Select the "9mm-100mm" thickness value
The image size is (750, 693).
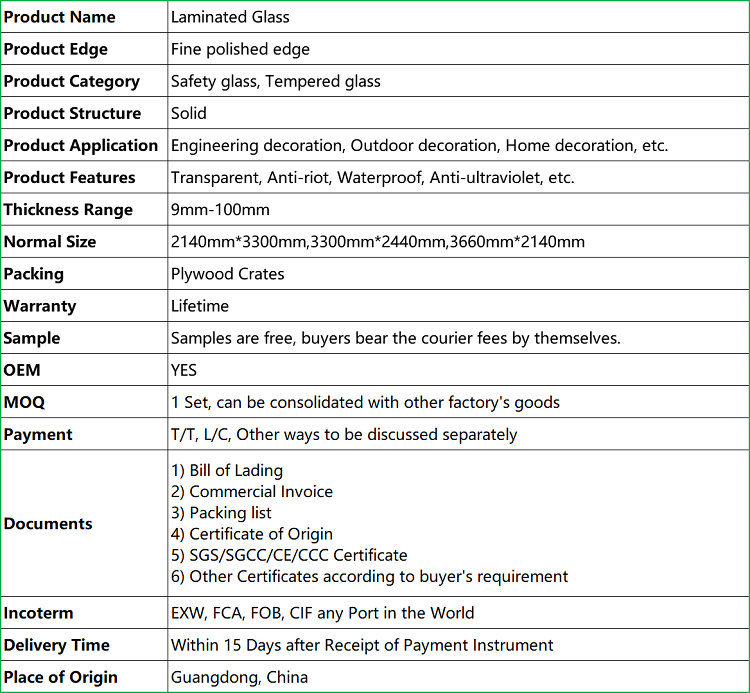(x=220, y=210)
